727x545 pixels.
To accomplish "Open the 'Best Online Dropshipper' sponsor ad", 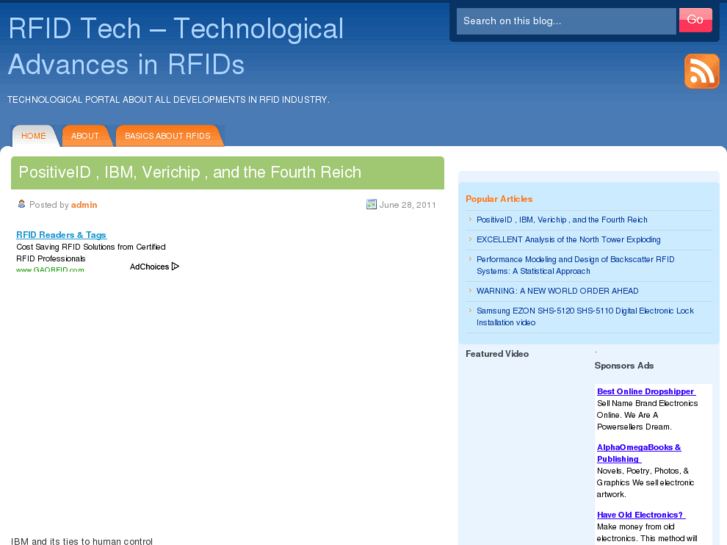I will click(x=646, y=391).
